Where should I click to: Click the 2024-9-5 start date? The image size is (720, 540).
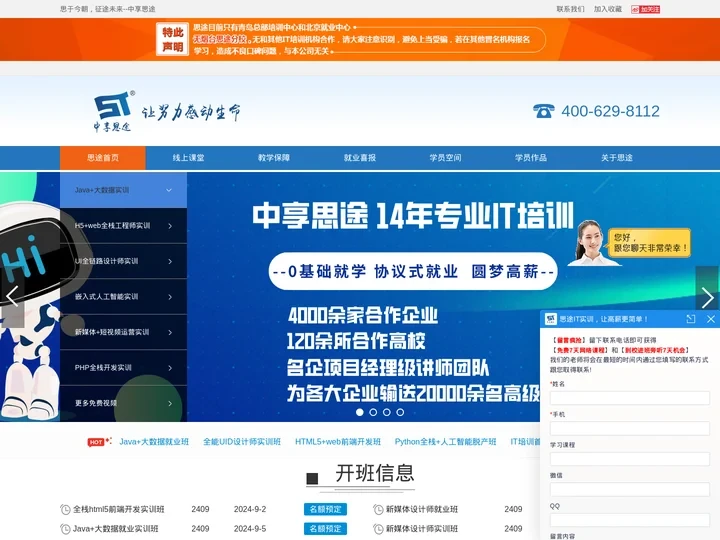pos(250,529)
